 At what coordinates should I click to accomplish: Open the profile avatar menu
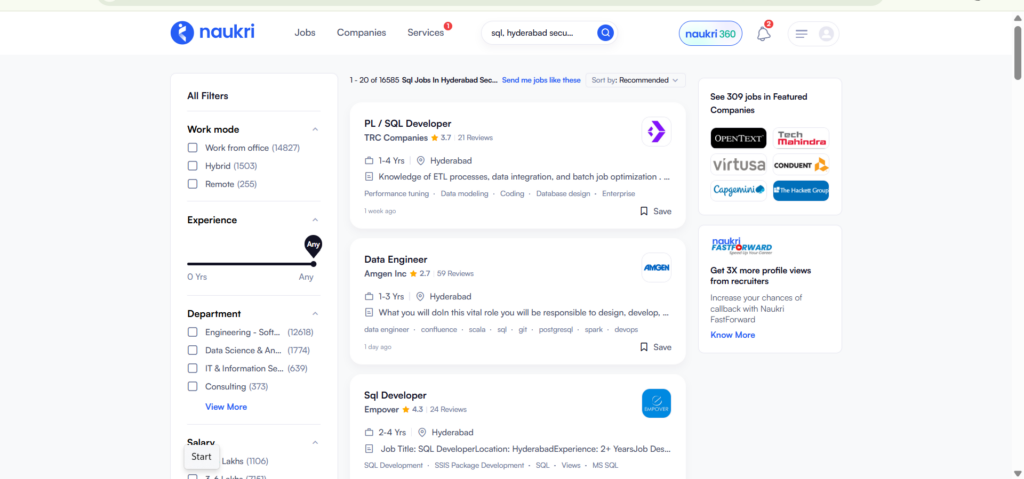pos(826,34)
